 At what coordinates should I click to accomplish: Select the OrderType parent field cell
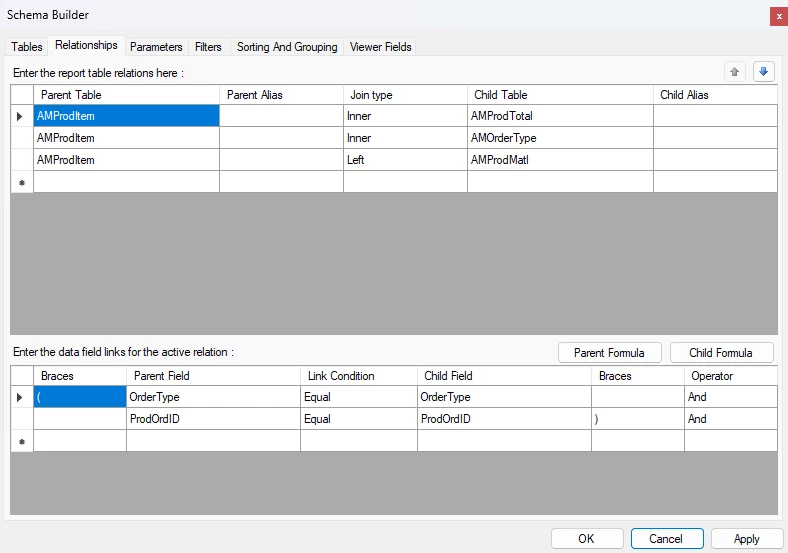214,397
